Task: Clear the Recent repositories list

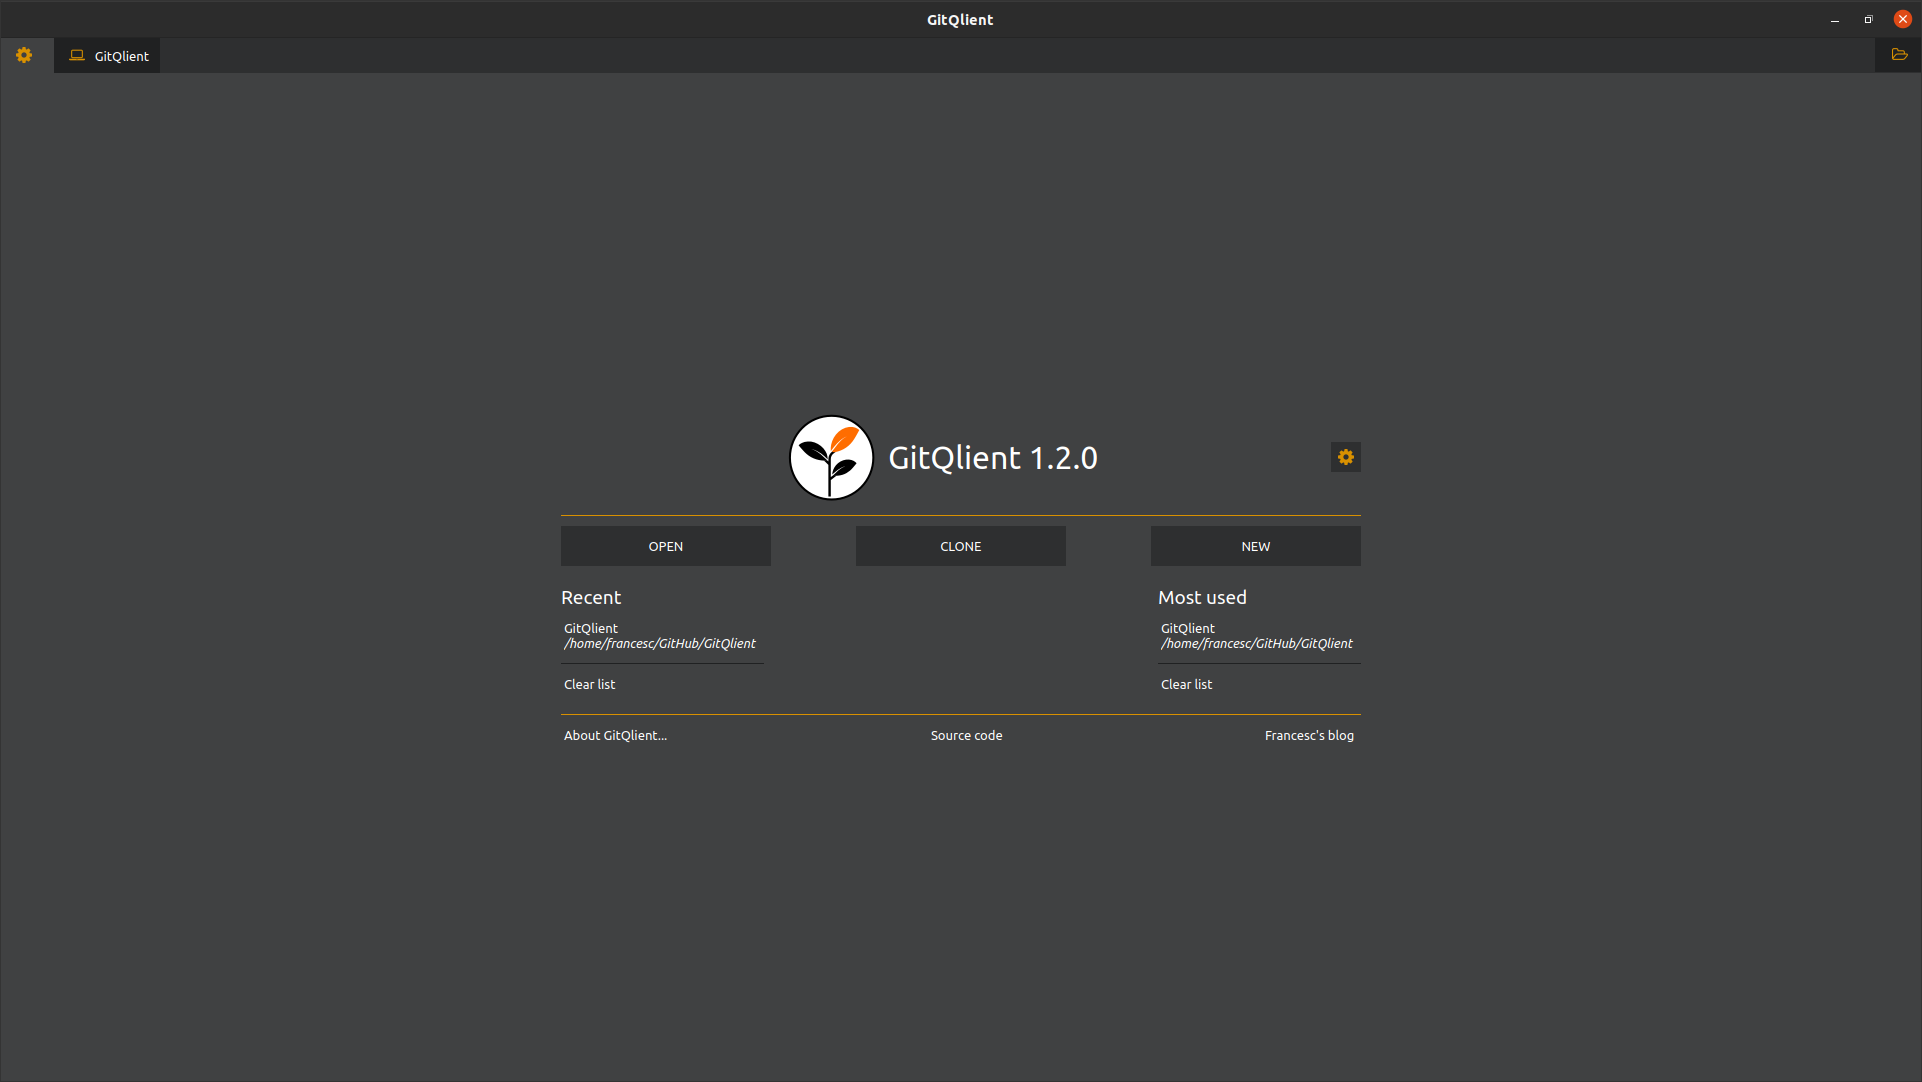Action: pyautogui.click(x=589, y=684)
